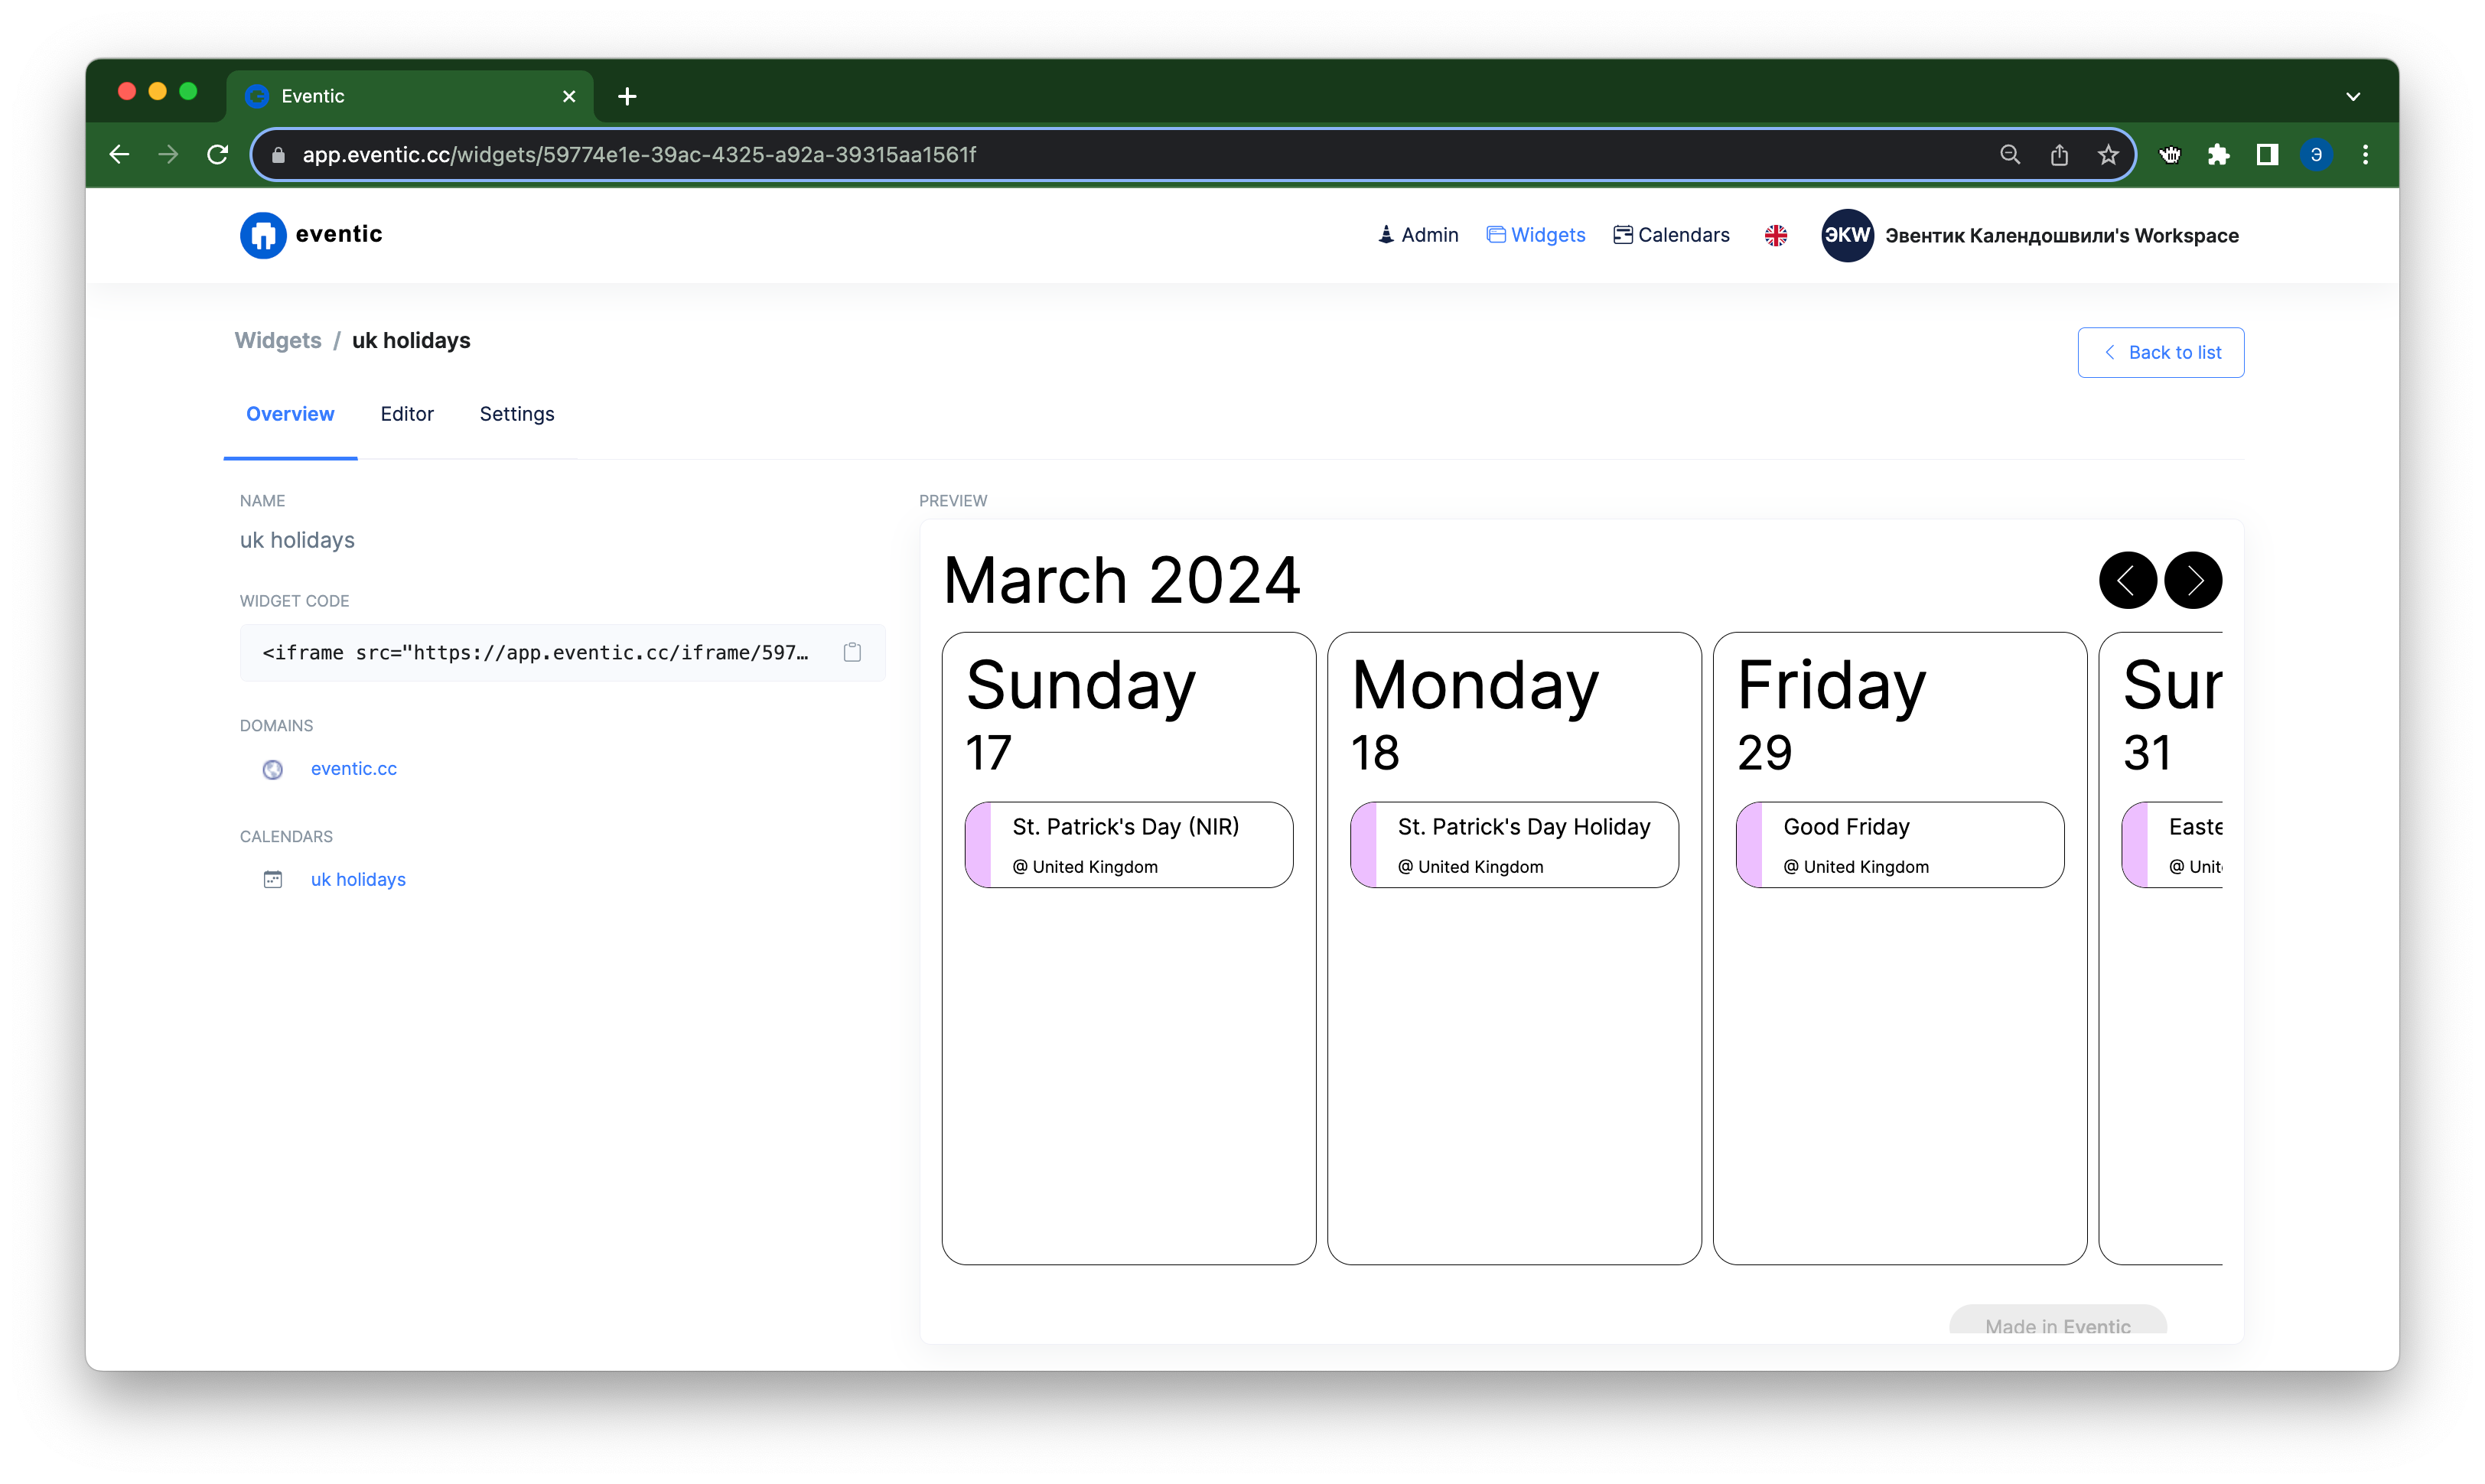Toggle browser side panel icon
The height and width of the screenshot is (1484, 2485).
coord(2267,154)
